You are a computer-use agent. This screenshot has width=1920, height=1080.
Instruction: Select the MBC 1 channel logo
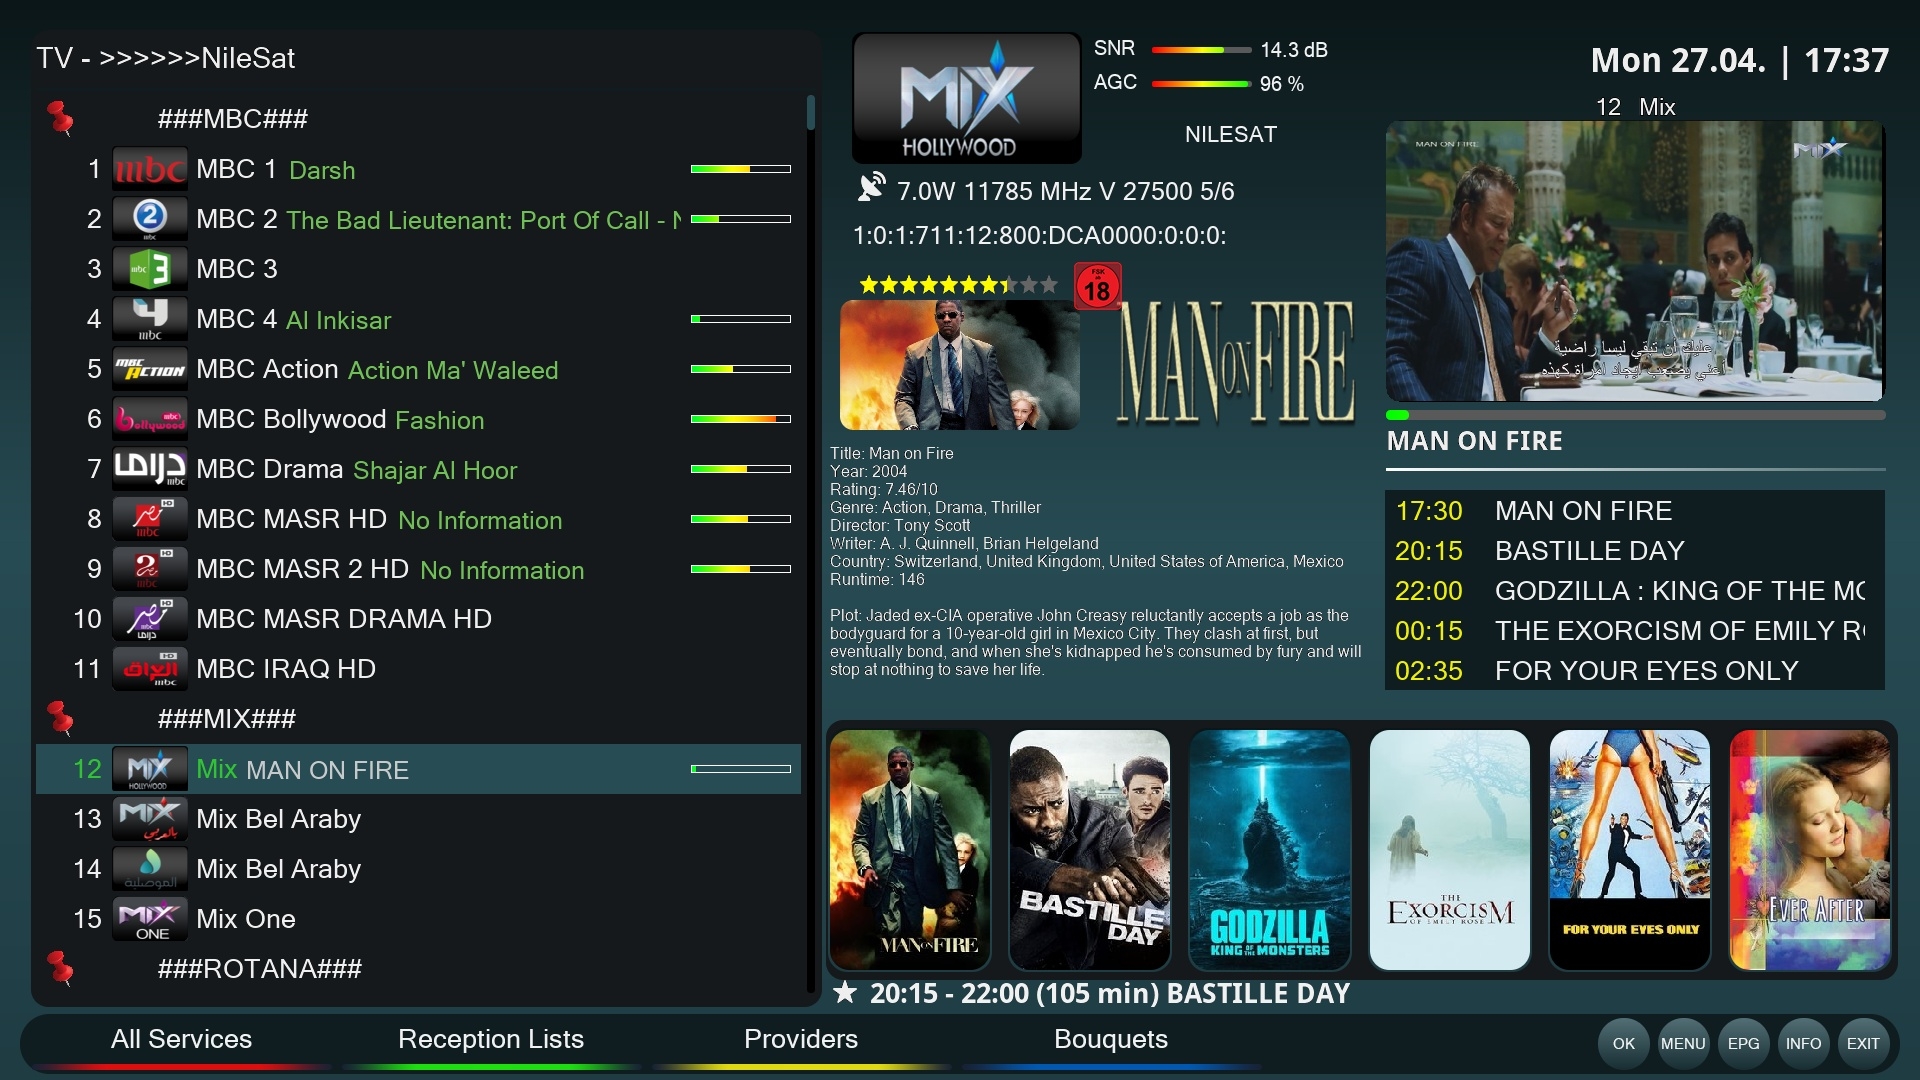(149, 169)
